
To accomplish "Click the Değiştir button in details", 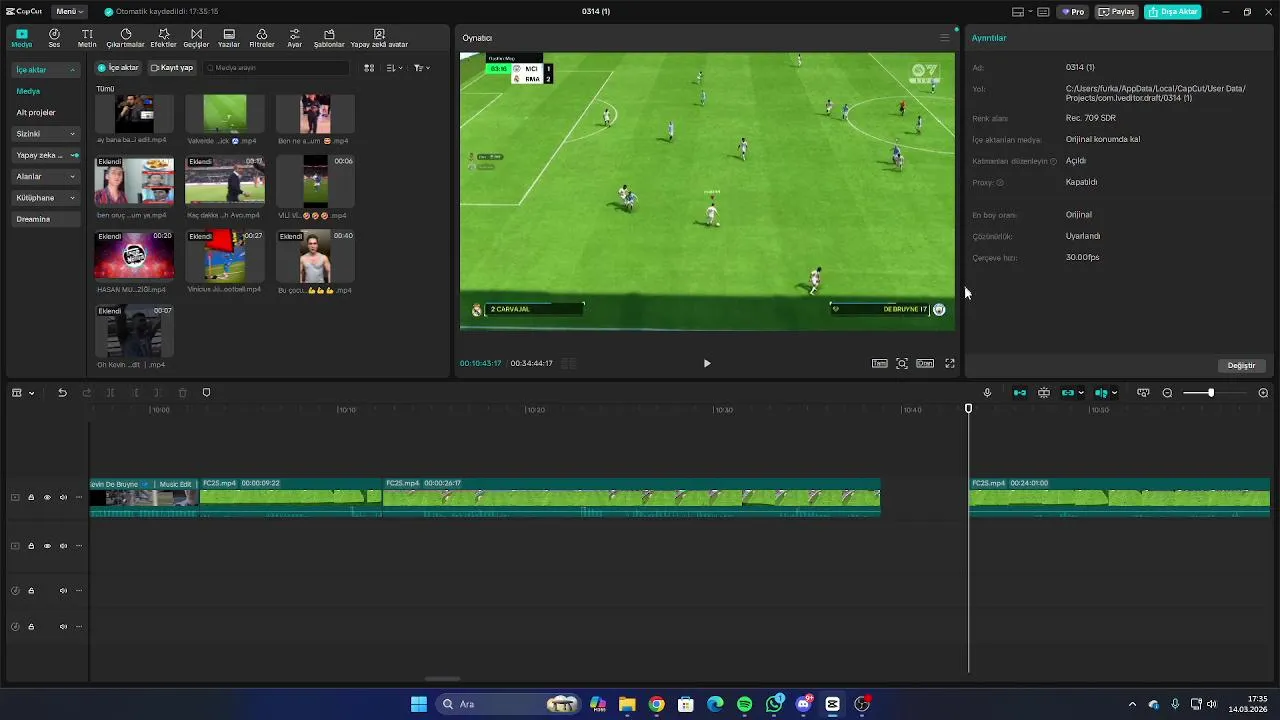I will [1241, 365].
